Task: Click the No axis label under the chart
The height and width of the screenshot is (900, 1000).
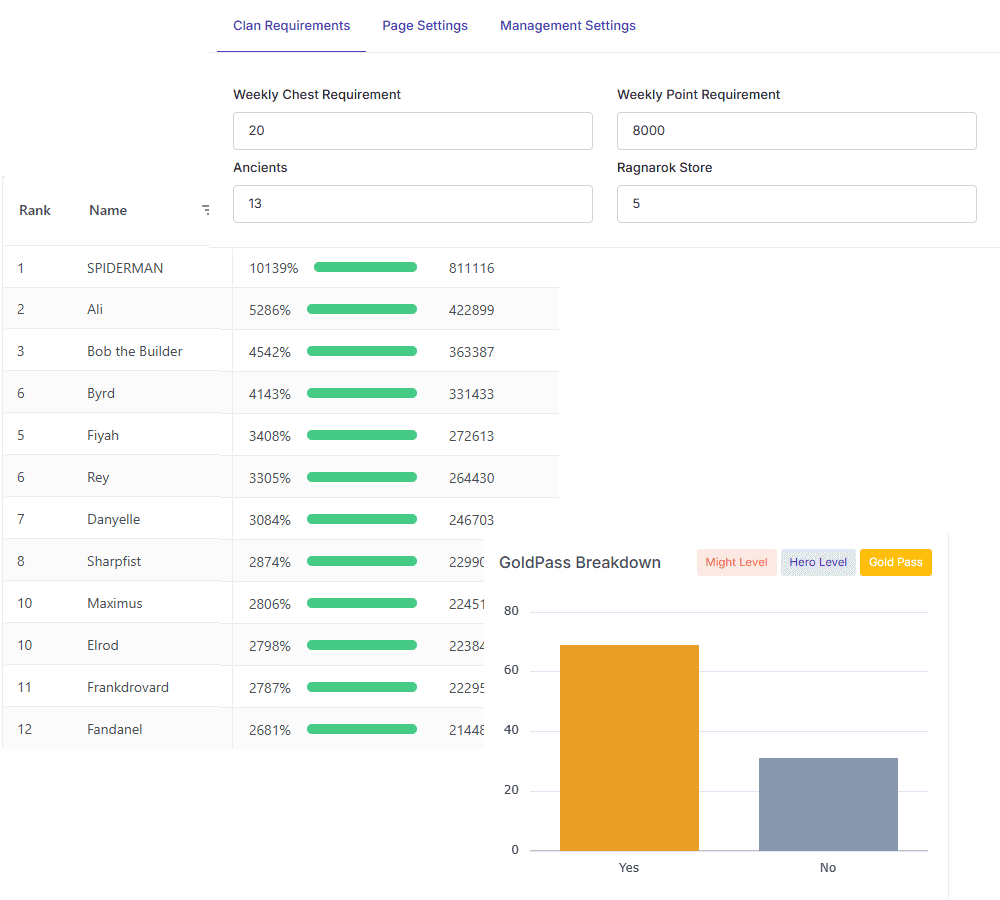Action: pos(828,867)
